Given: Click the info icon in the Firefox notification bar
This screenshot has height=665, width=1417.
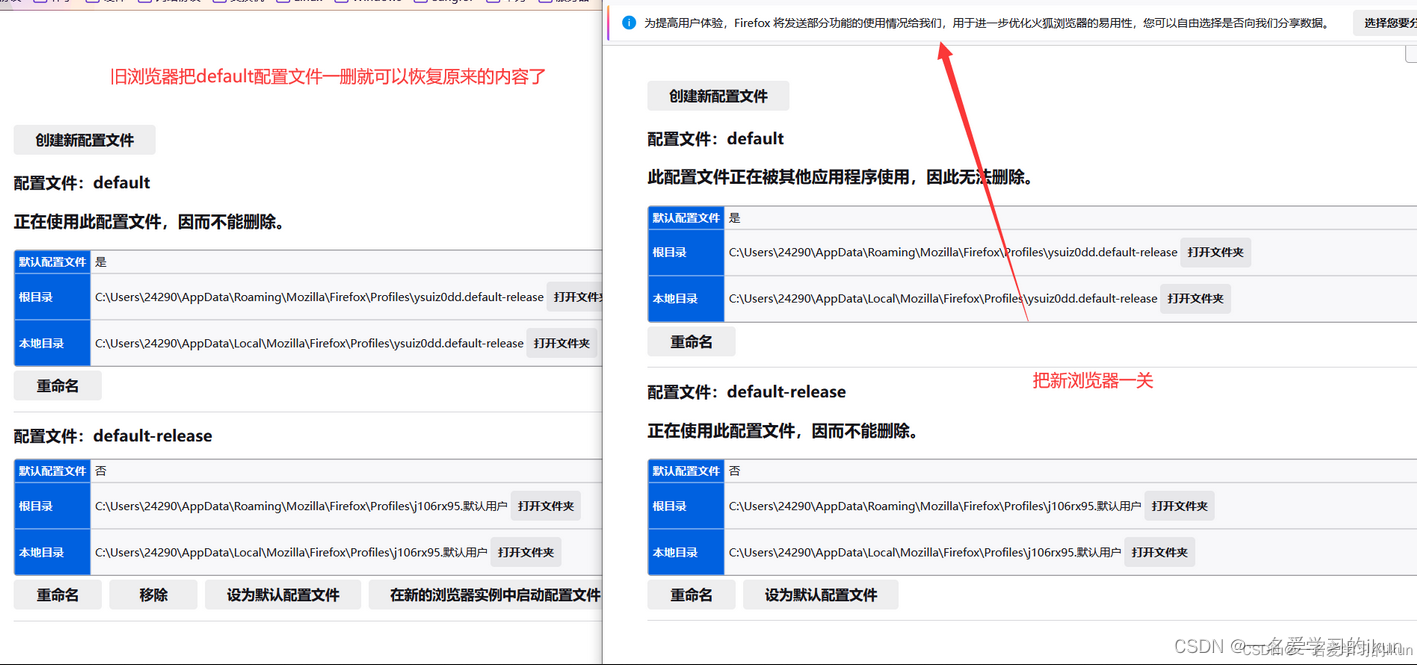Looking at the screenshot, I should click(629, 22).
